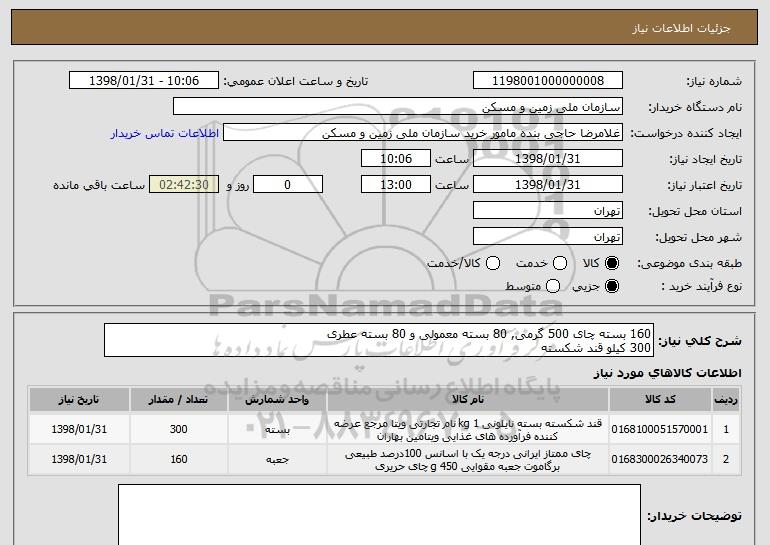
Task: Click the کد کالا column header
Action: pos(660,399)
